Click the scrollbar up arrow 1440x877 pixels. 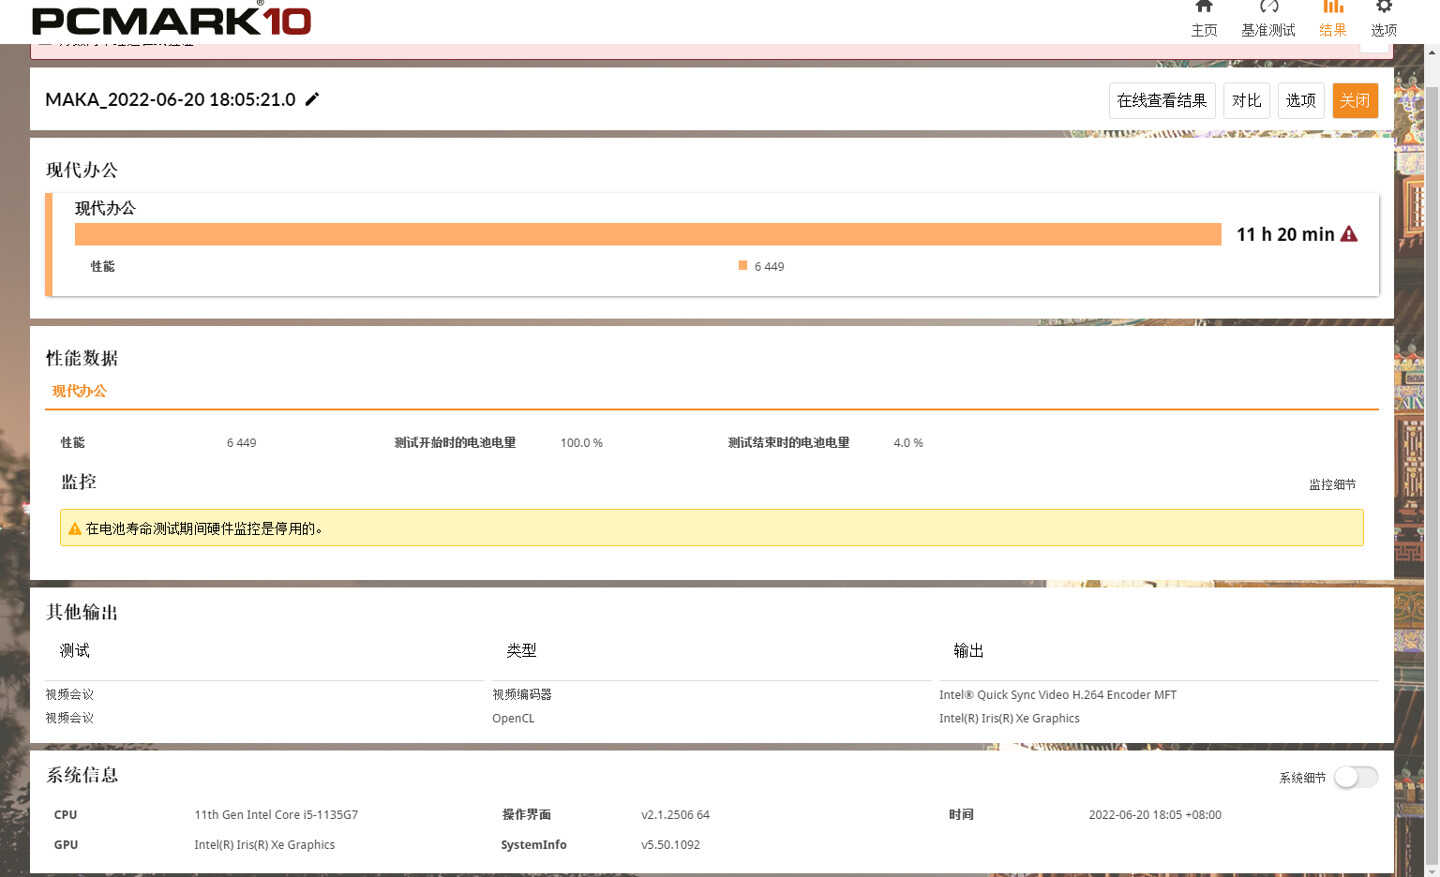point(1431,52)
